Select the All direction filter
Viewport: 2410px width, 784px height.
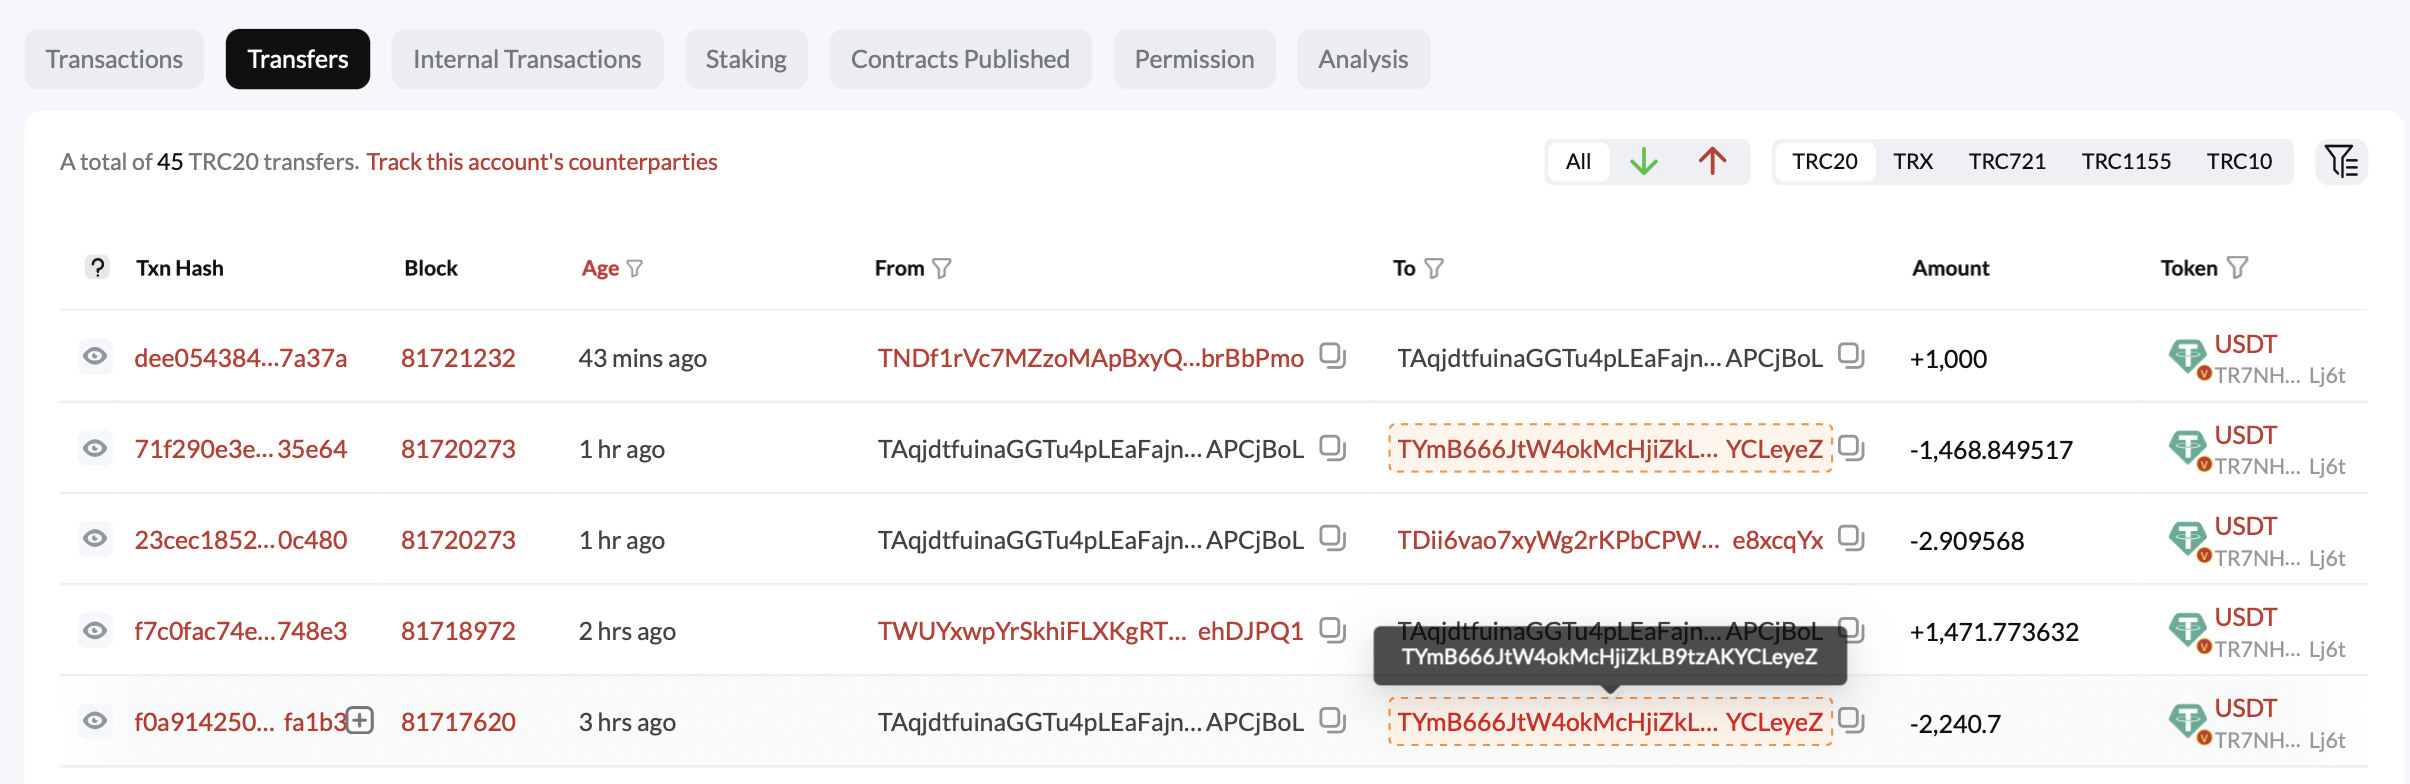coord(1578,161)
